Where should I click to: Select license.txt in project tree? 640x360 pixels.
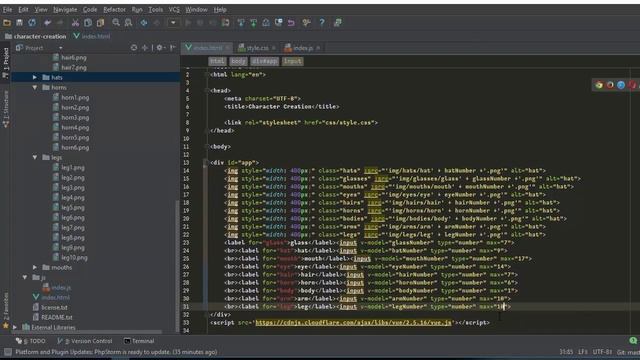pos(54,307)
